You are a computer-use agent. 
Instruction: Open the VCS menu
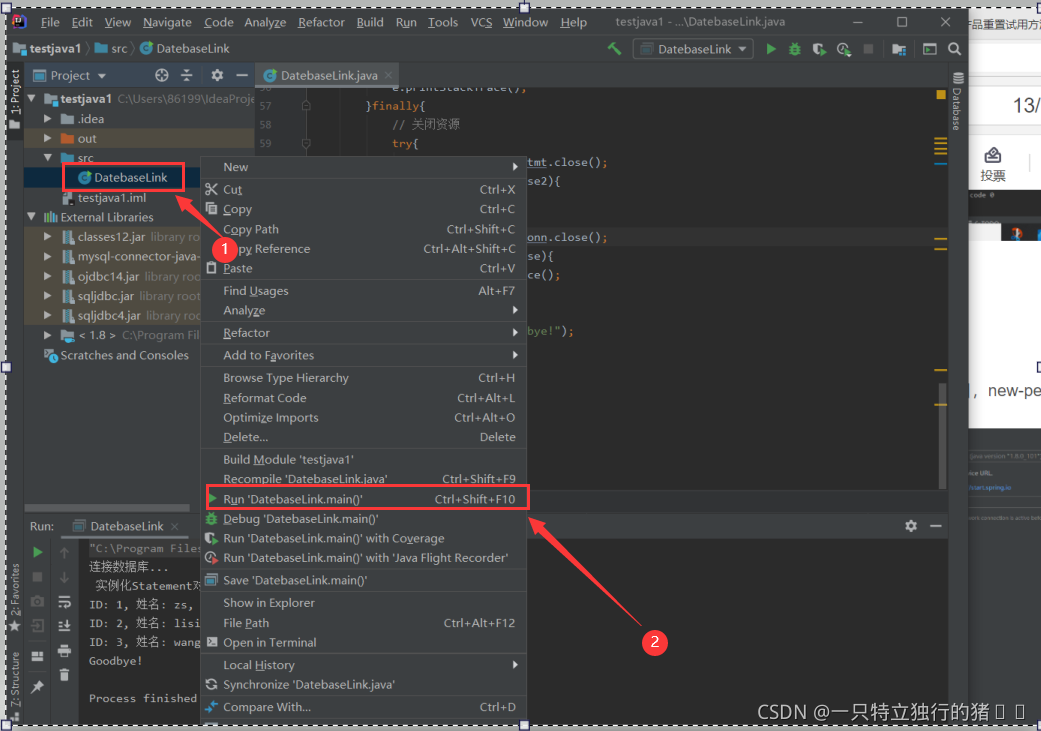coord(481,22)
